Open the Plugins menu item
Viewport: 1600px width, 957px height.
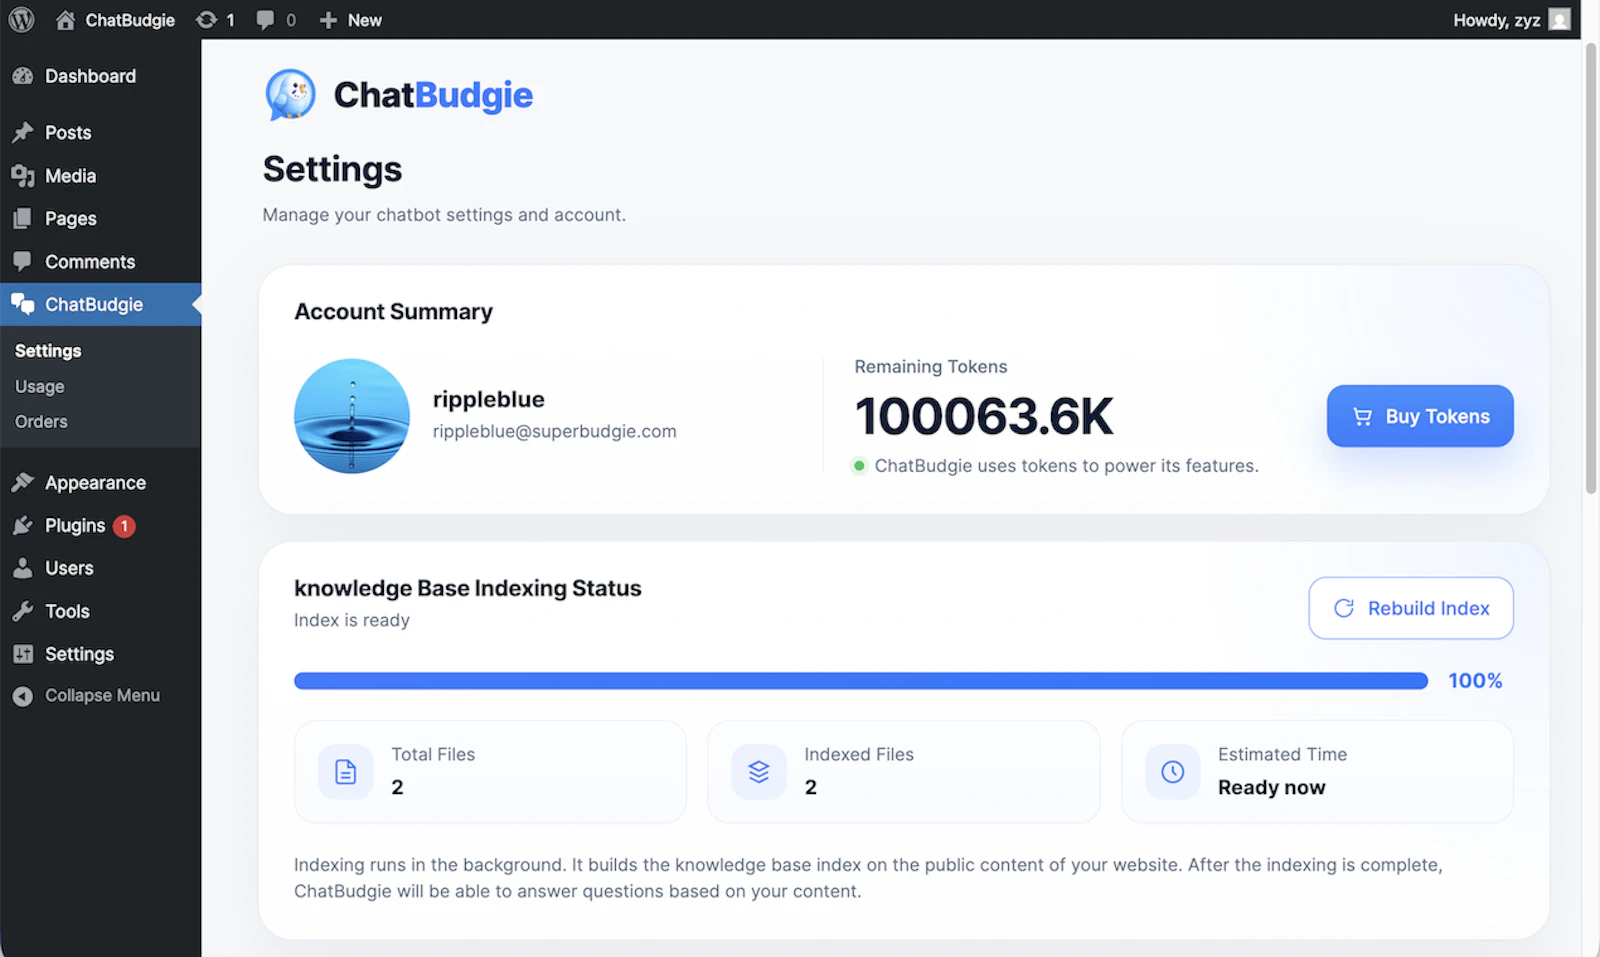100,526
